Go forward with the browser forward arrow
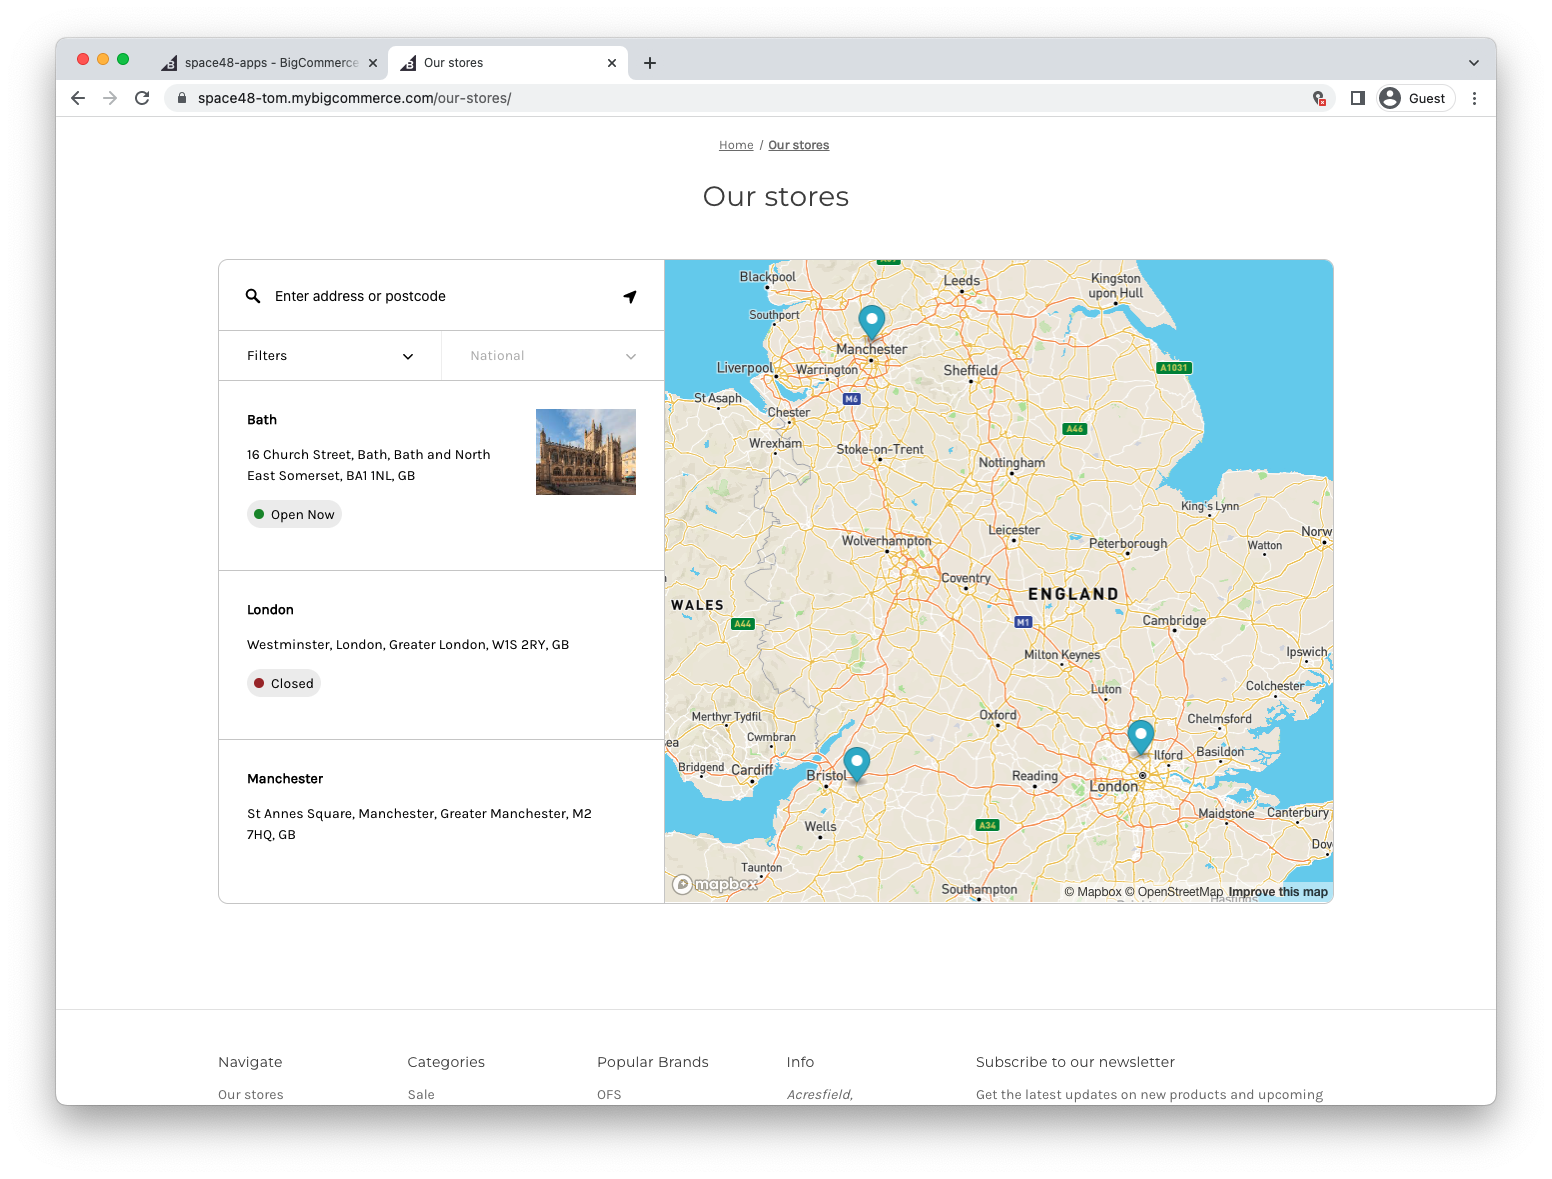This screenshot has height=1179, width=1552. tap(110, 98)
